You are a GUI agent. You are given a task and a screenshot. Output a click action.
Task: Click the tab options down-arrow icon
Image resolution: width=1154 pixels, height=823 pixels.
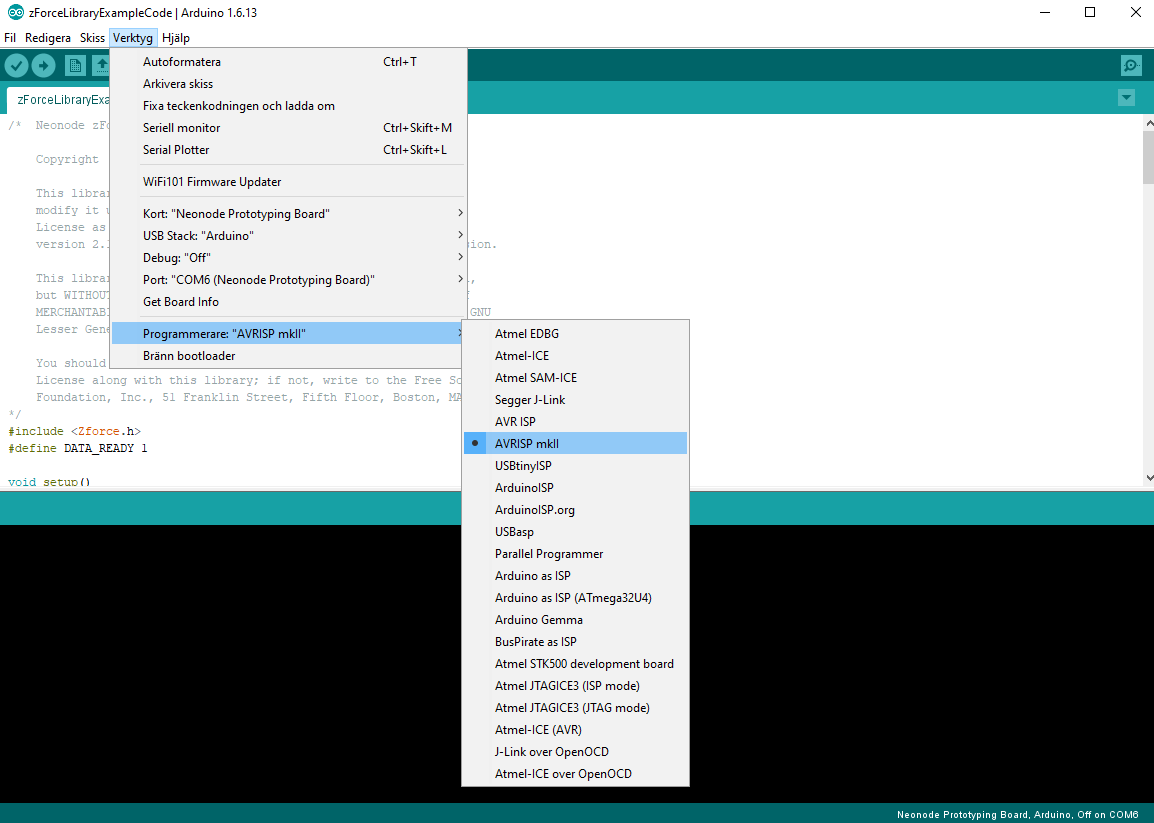point(1126,98)
